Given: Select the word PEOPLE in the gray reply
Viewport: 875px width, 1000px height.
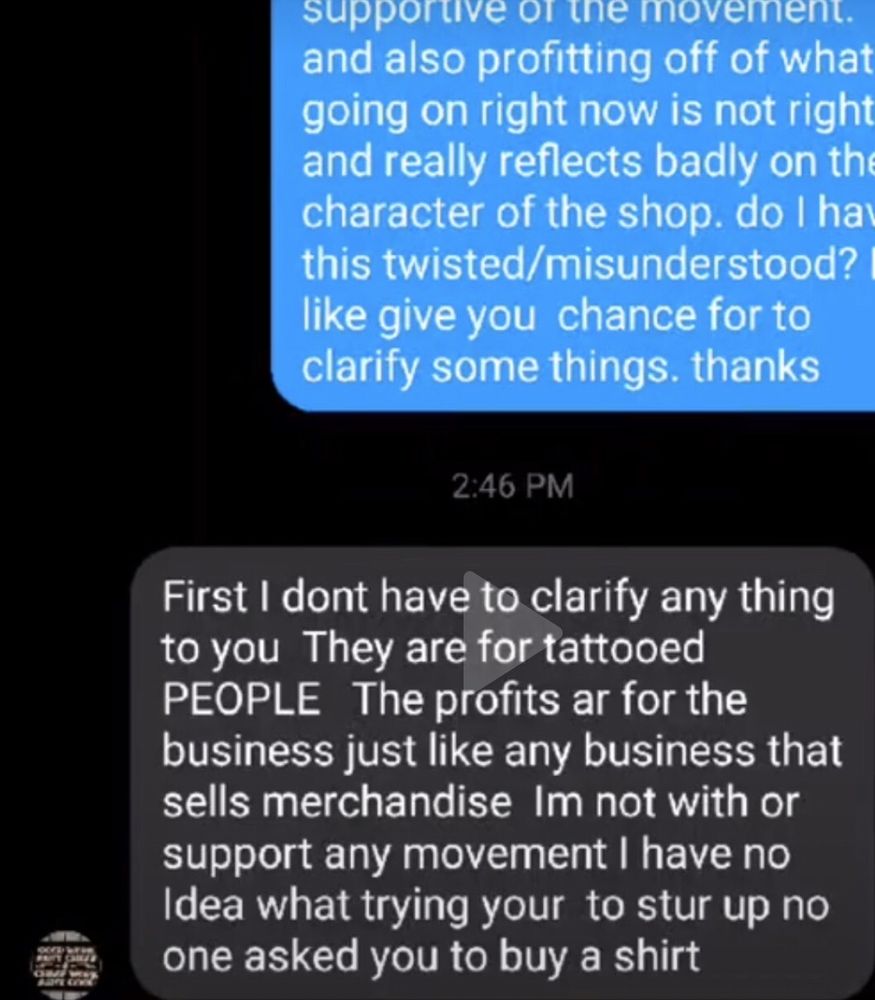Looking at the screenshot, I should pos(241,699).
